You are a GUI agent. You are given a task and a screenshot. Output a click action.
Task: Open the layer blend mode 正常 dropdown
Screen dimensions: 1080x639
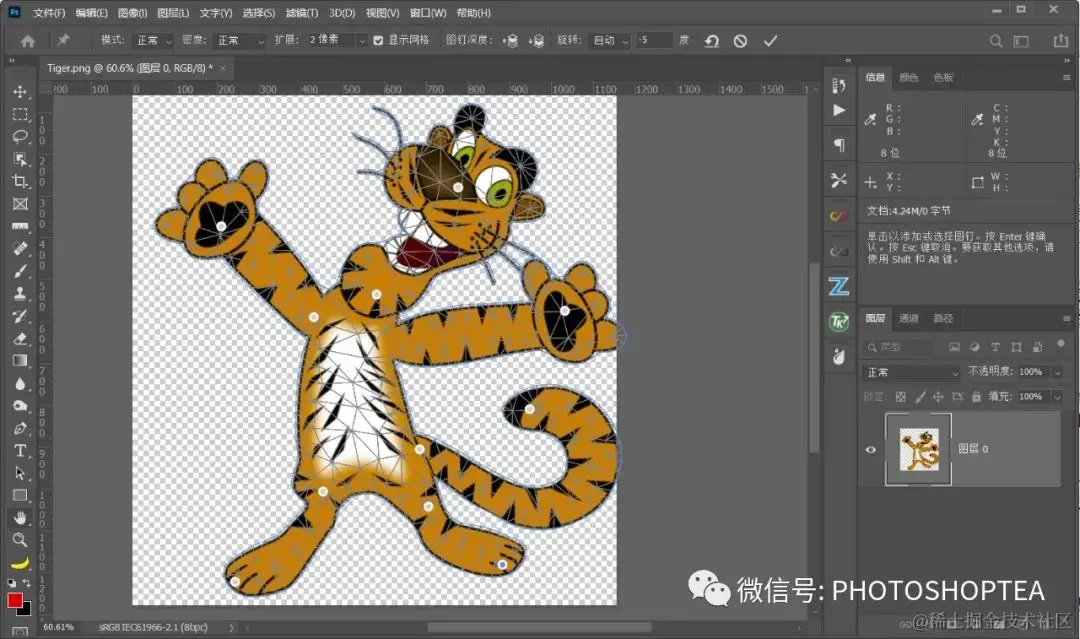point(911,373)
